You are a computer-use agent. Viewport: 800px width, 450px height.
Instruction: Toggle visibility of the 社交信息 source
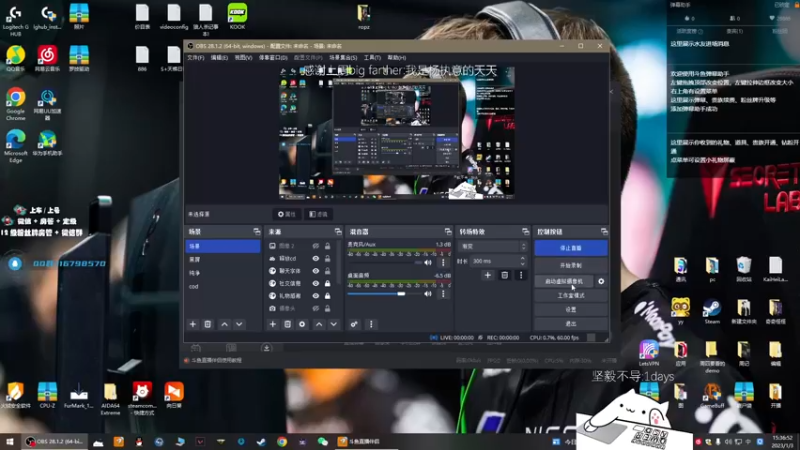(x=316, y=283)
